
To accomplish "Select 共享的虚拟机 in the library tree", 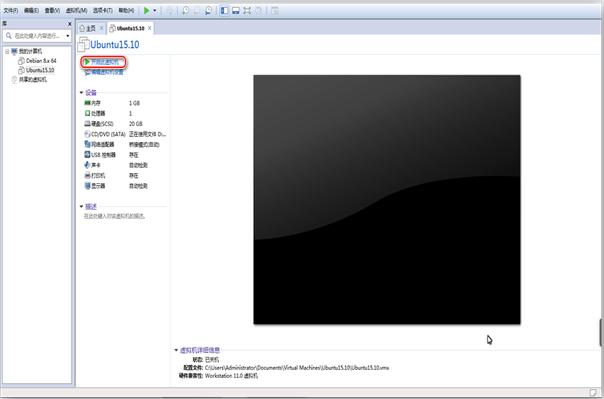I will pyautogui.click(x=33, y=80).
